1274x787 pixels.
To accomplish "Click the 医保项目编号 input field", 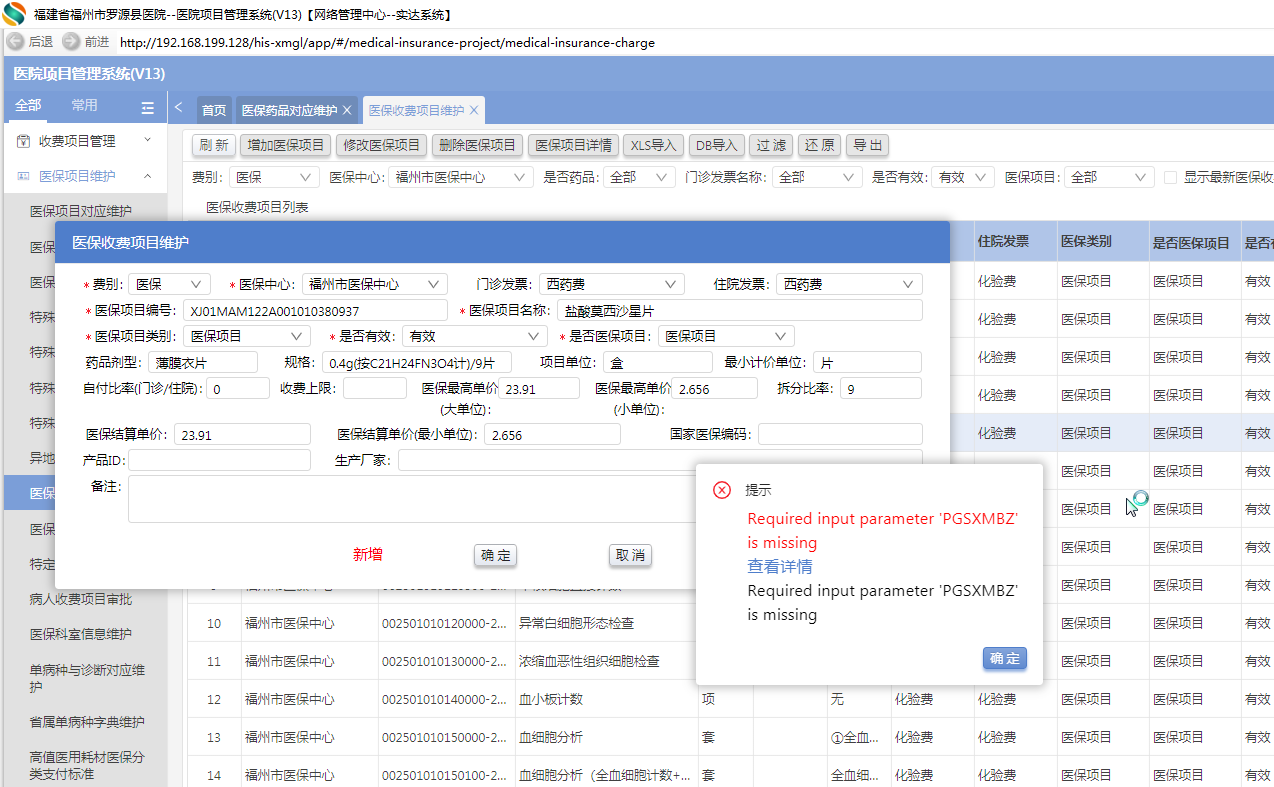I will (315, 310).
